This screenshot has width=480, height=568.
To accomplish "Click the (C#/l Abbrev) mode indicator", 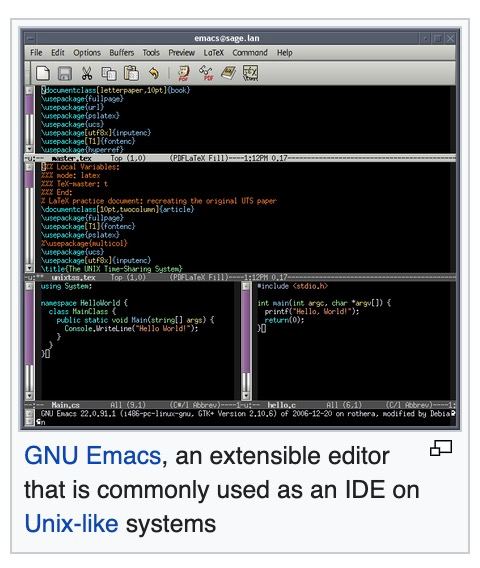I will 195,405.
